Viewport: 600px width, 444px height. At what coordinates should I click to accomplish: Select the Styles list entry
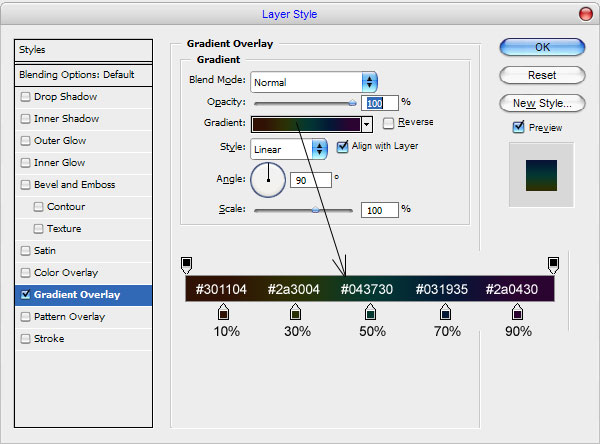click(83, 50)
